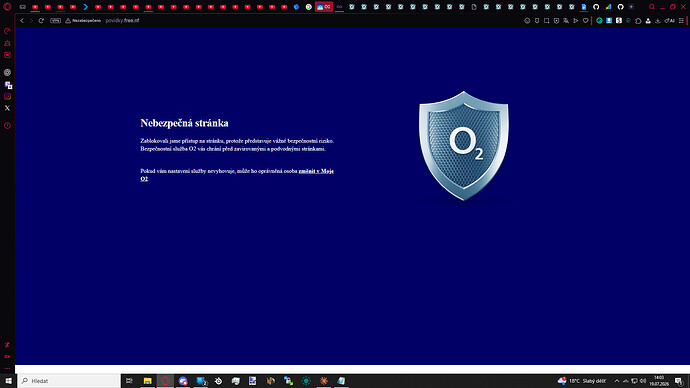Open Easy Setup menu in toolbar
Image resolution: width=690 pixels, height=388 pixels.
click(681, 21)
